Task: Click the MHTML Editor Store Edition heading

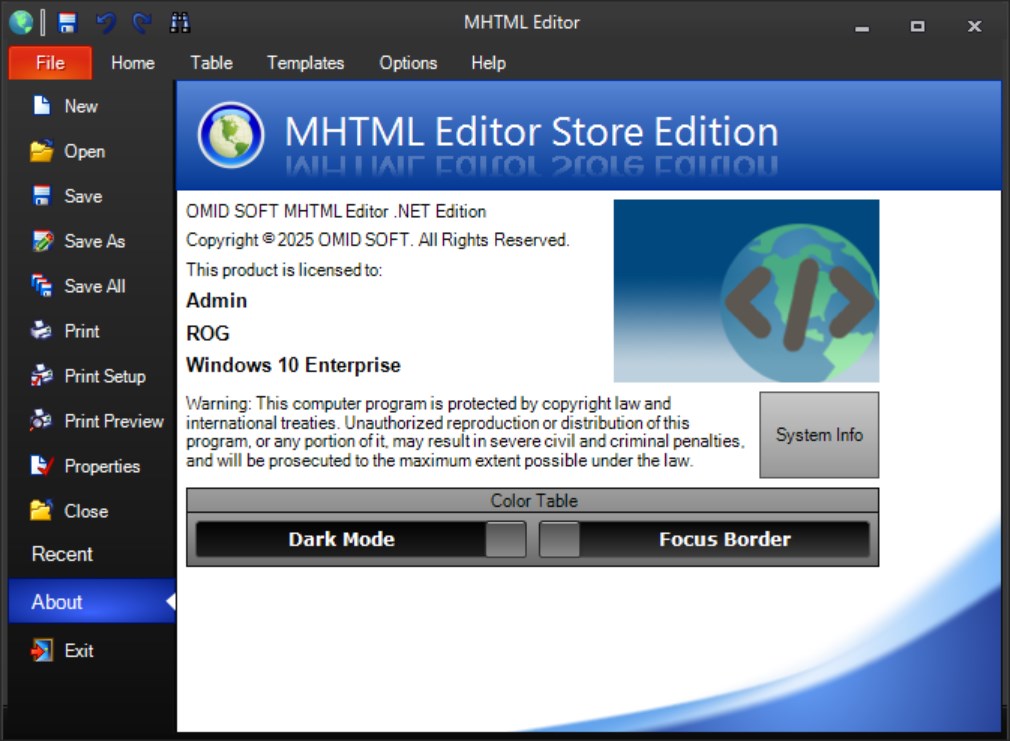Action: click(531, 131)
